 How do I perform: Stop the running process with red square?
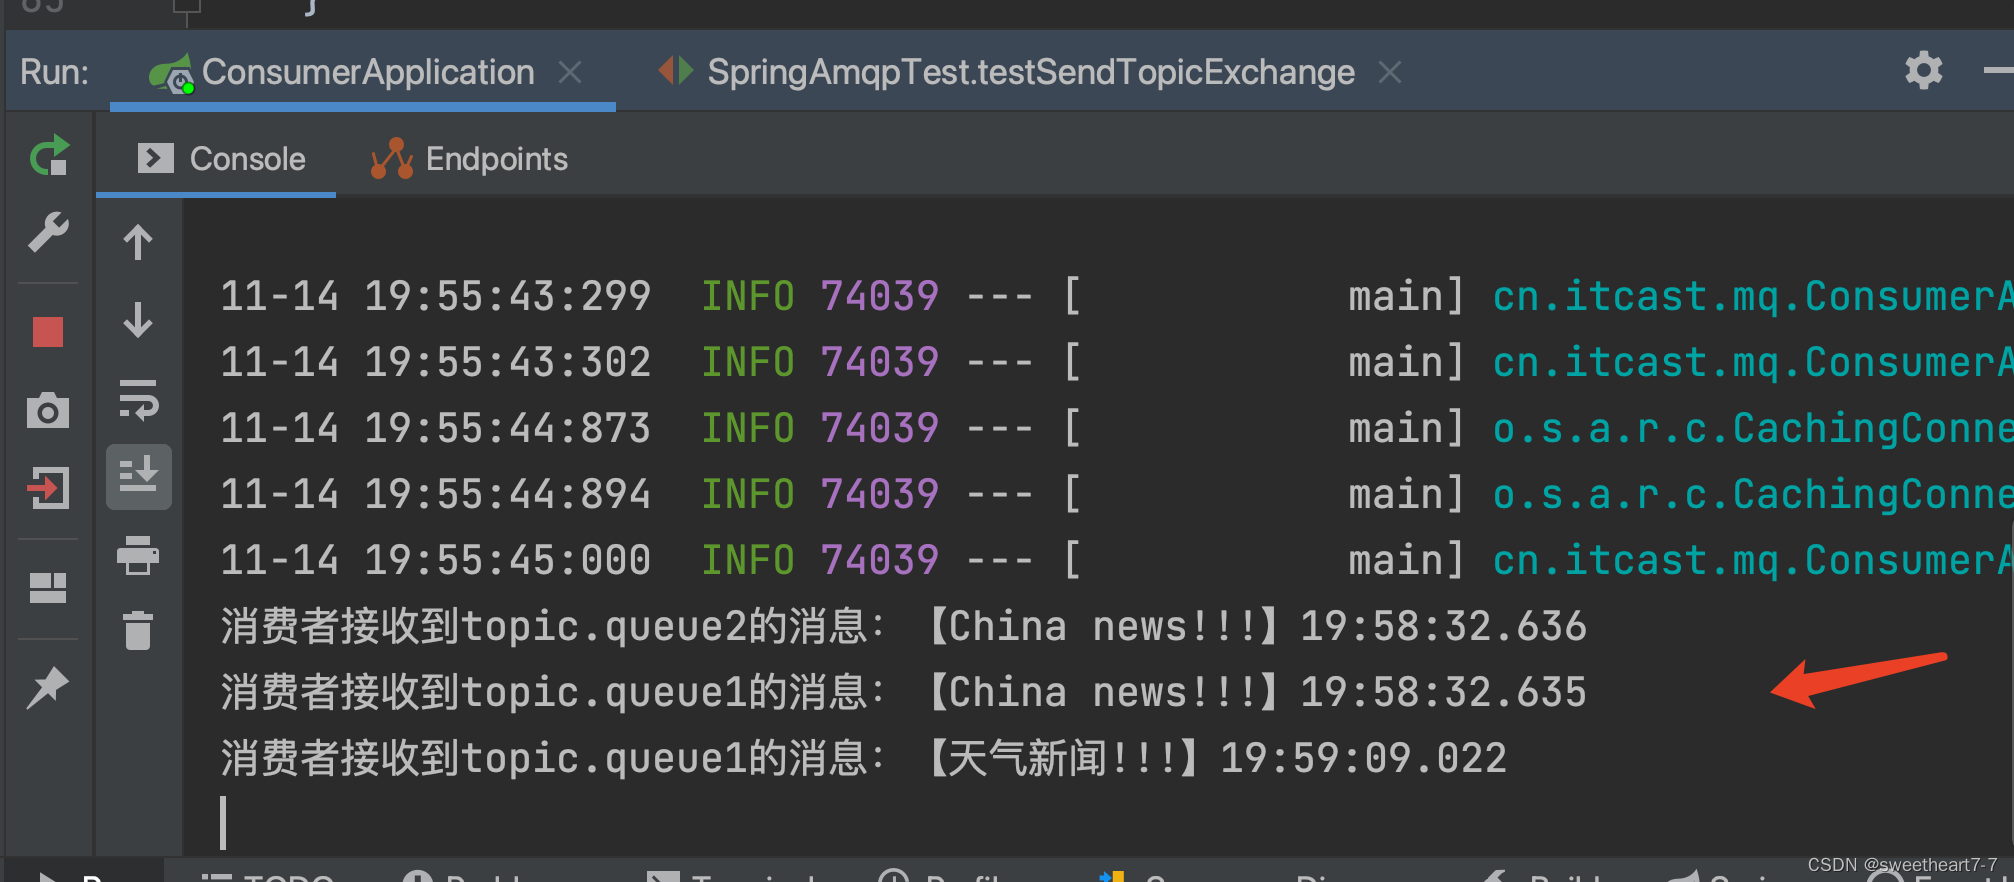(48, 331)
